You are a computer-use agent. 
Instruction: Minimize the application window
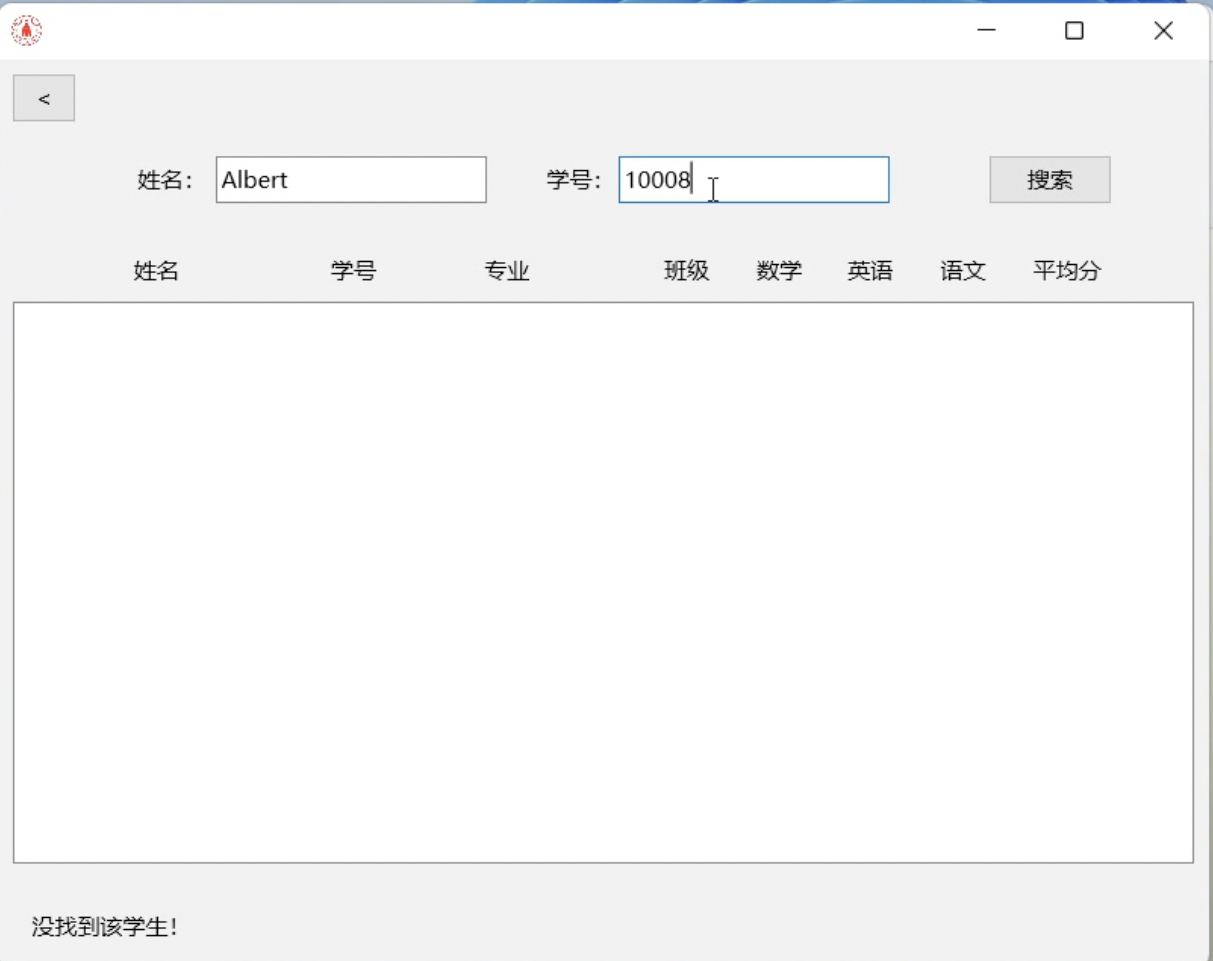pos(986,31)
